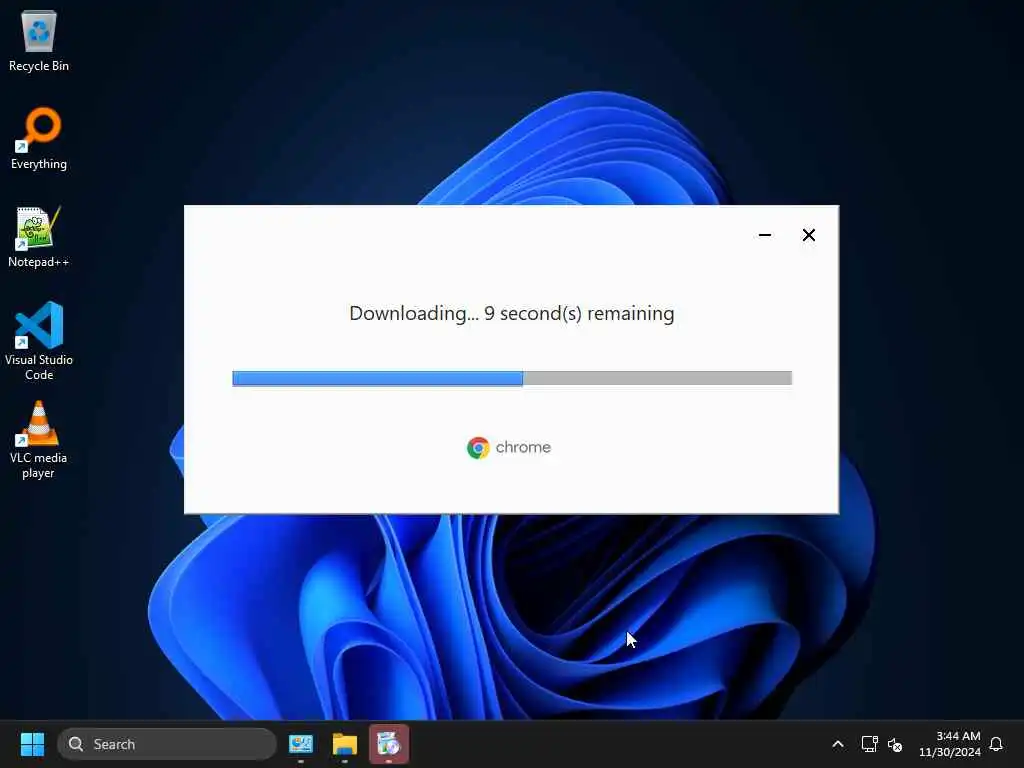Select the VLC media player desktop shortcut
Screen dimensions: 1024x768
39,440
